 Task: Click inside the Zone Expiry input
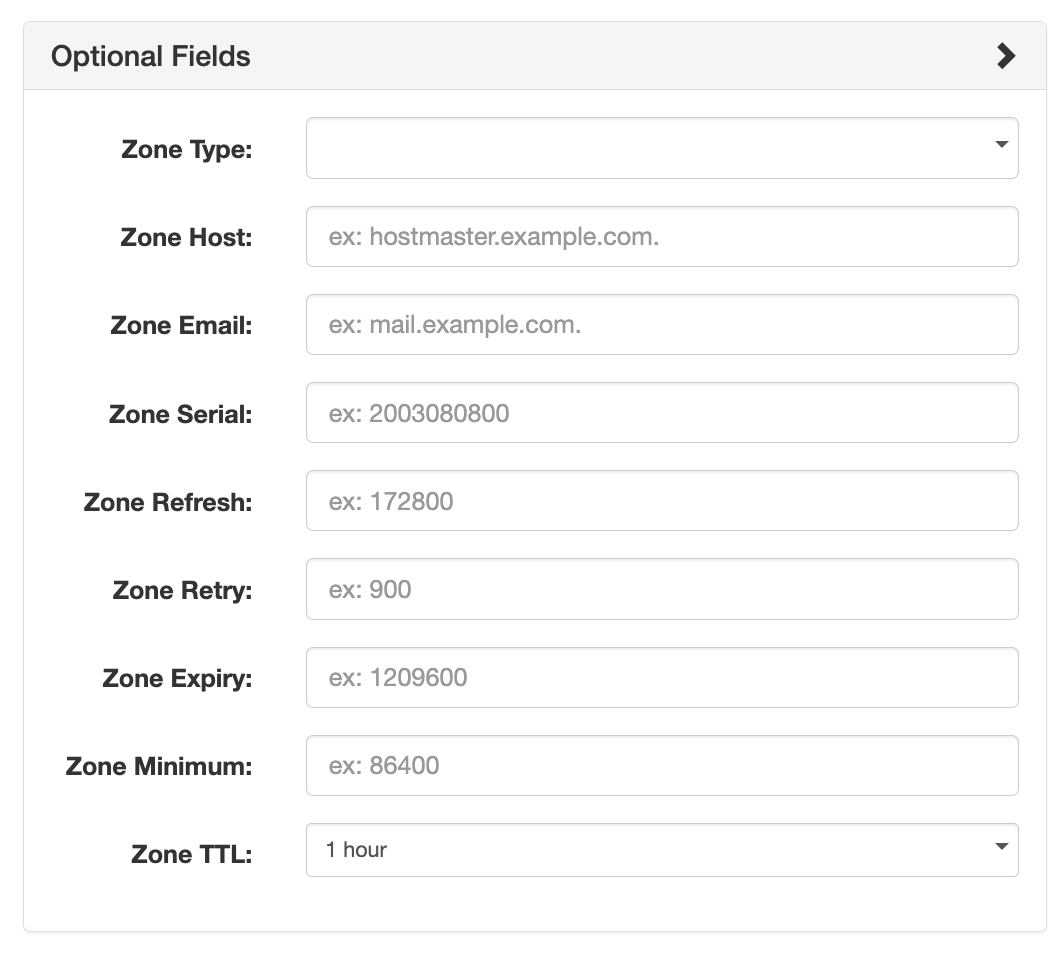point(661,677)
